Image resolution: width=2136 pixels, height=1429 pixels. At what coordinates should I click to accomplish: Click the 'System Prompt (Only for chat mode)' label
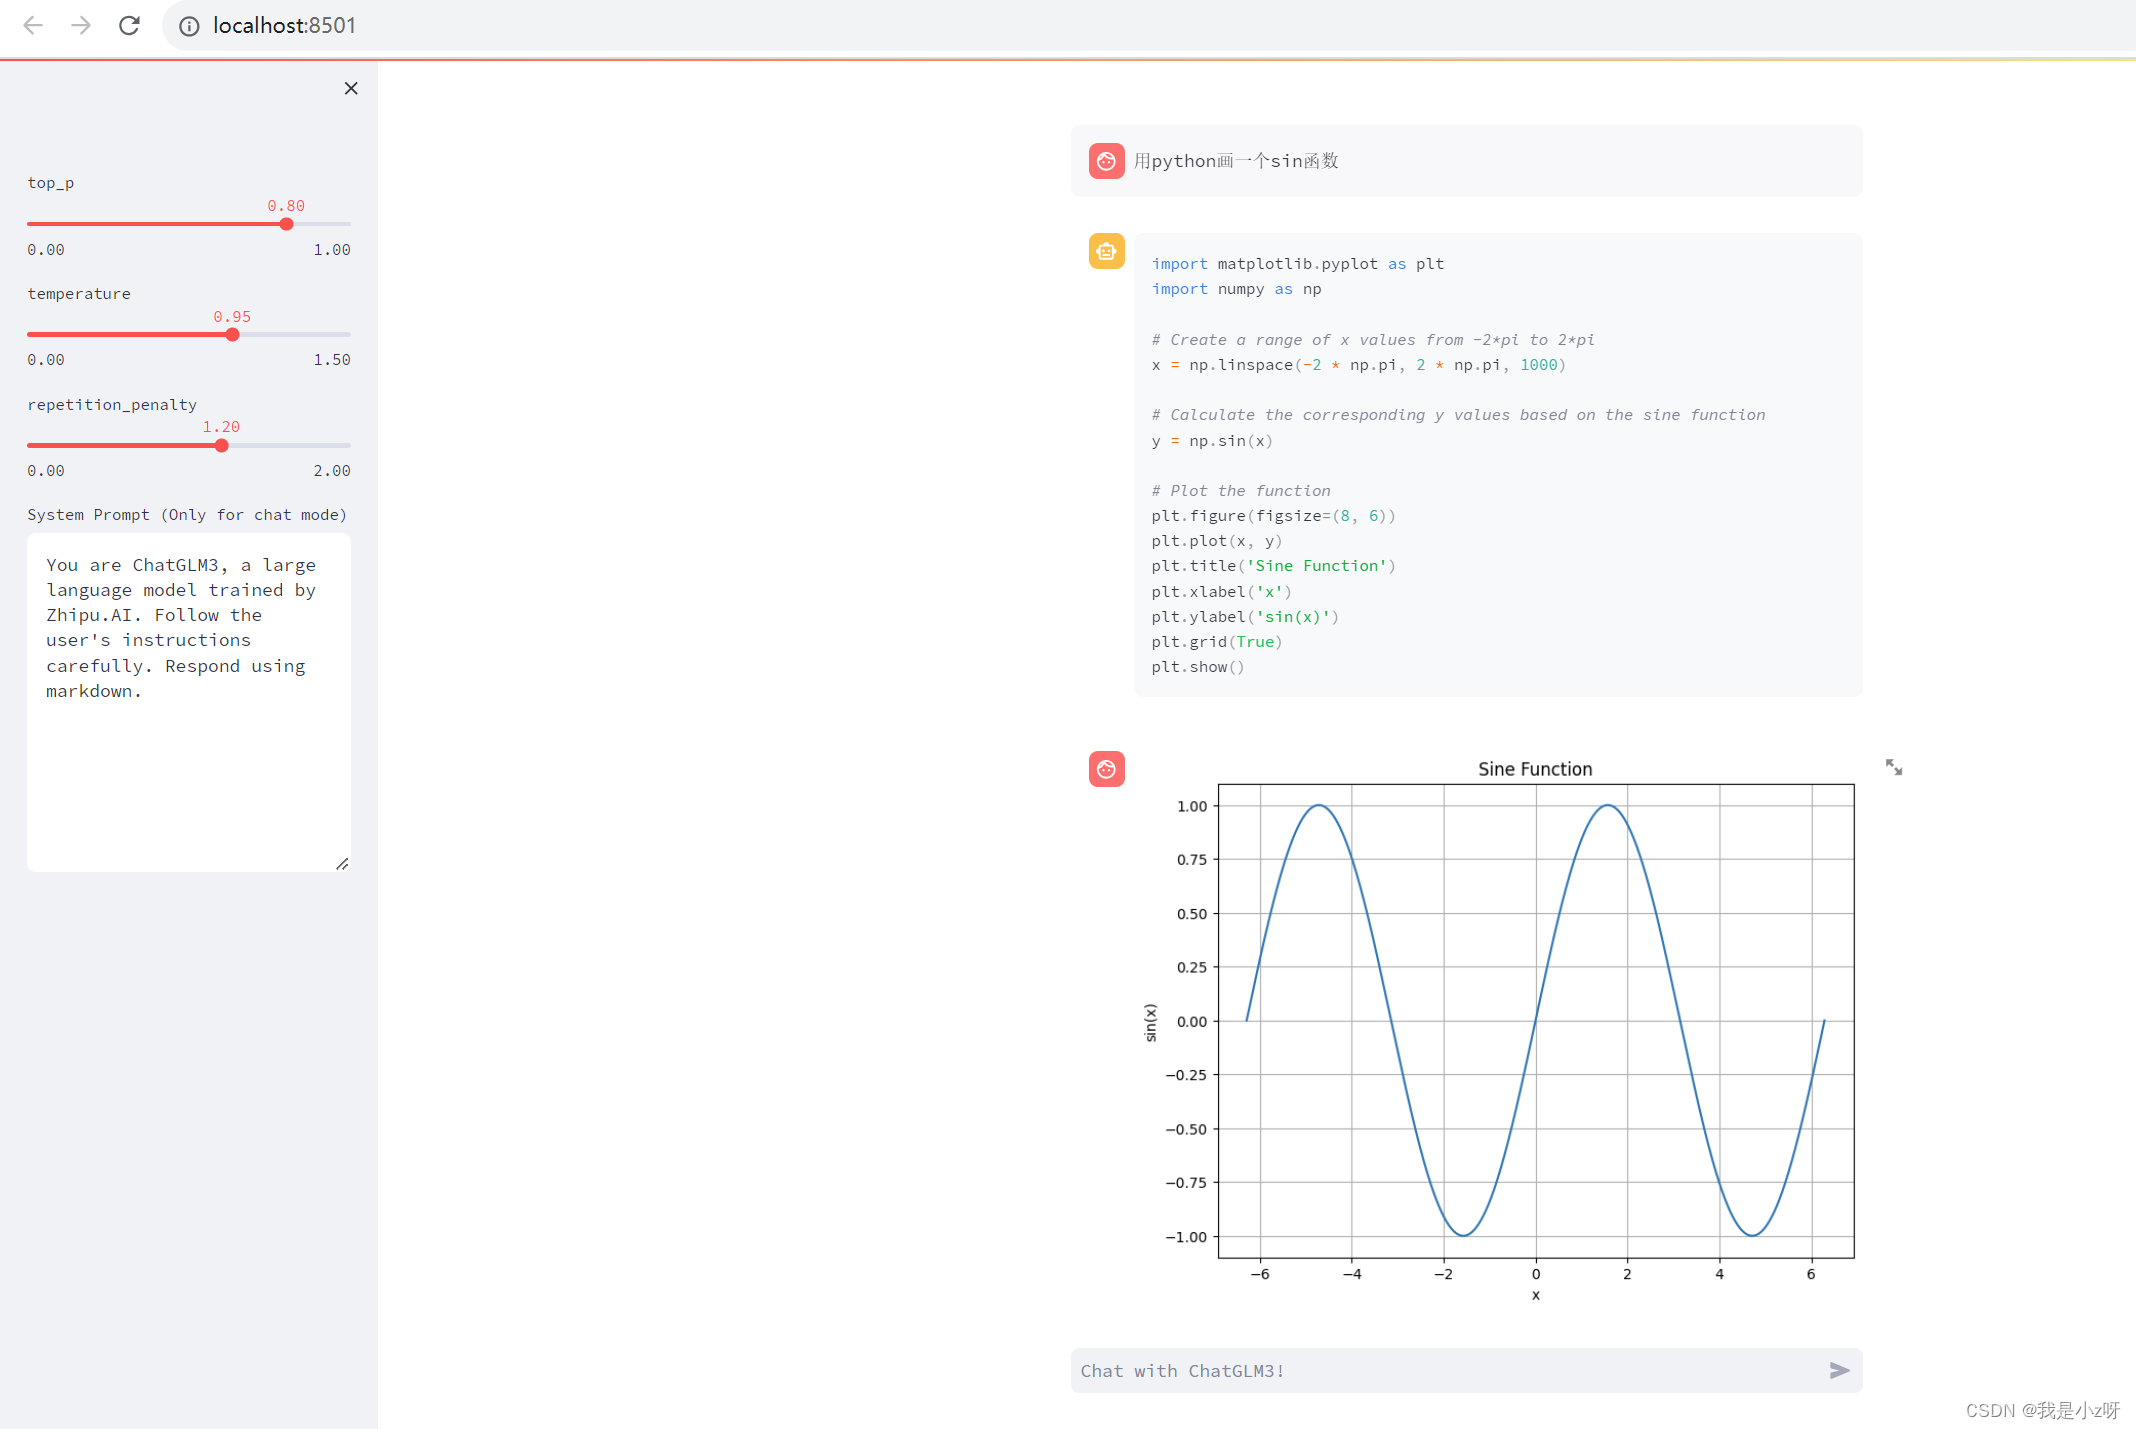187,515
